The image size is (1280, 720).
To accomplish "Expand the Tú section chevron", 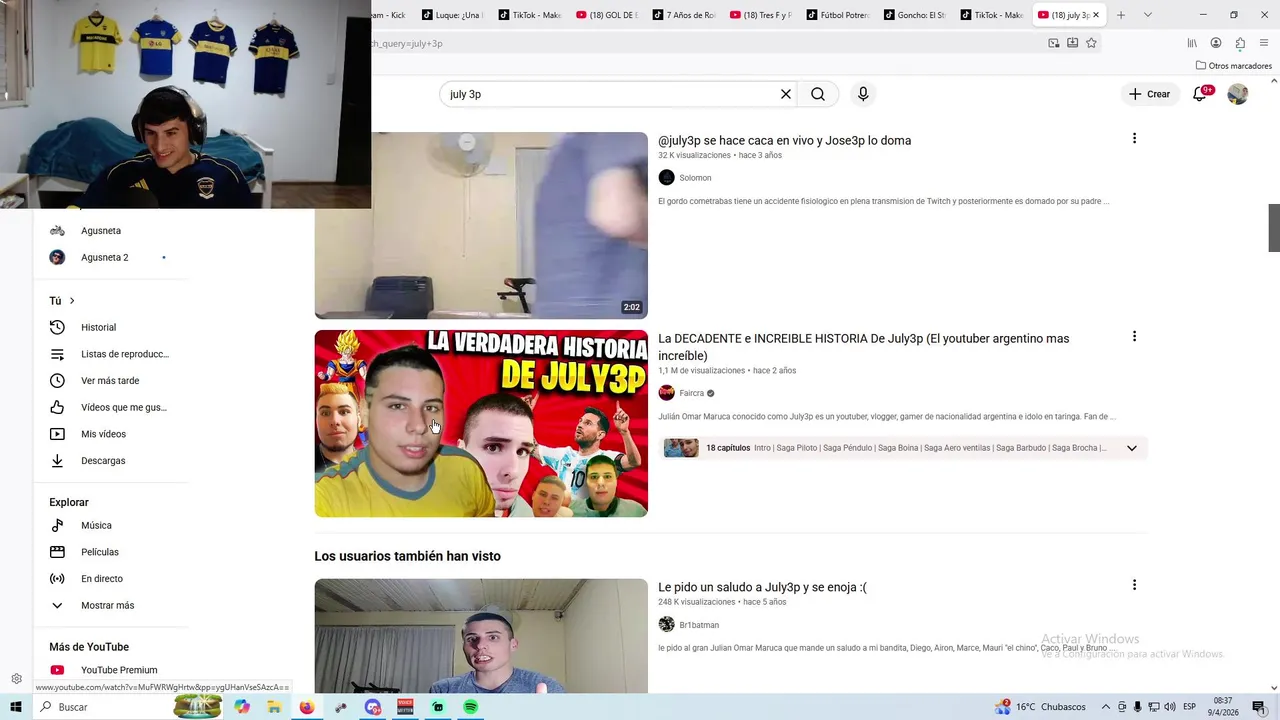I will (72, 301).
